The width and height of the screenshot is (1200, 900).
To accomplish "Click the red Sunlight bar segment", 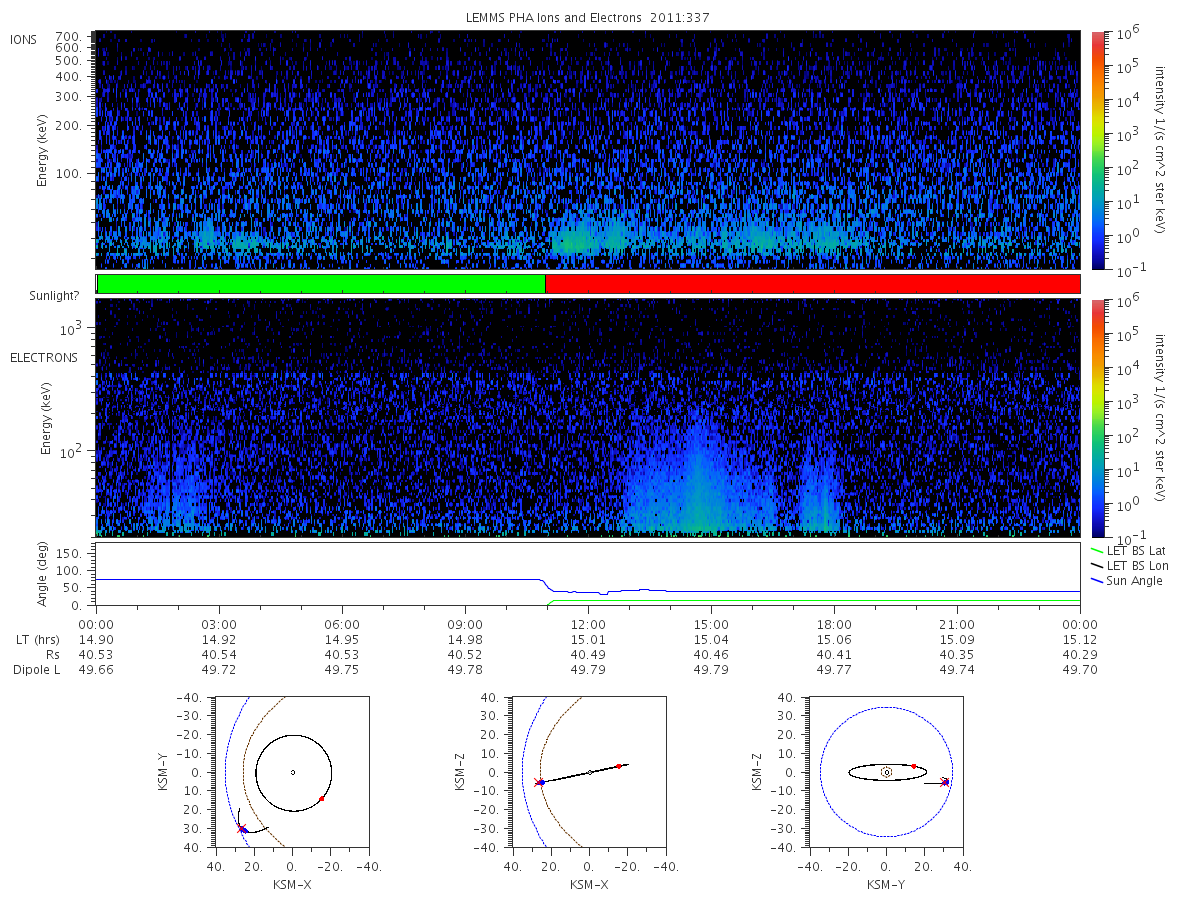I will [812, 284].
